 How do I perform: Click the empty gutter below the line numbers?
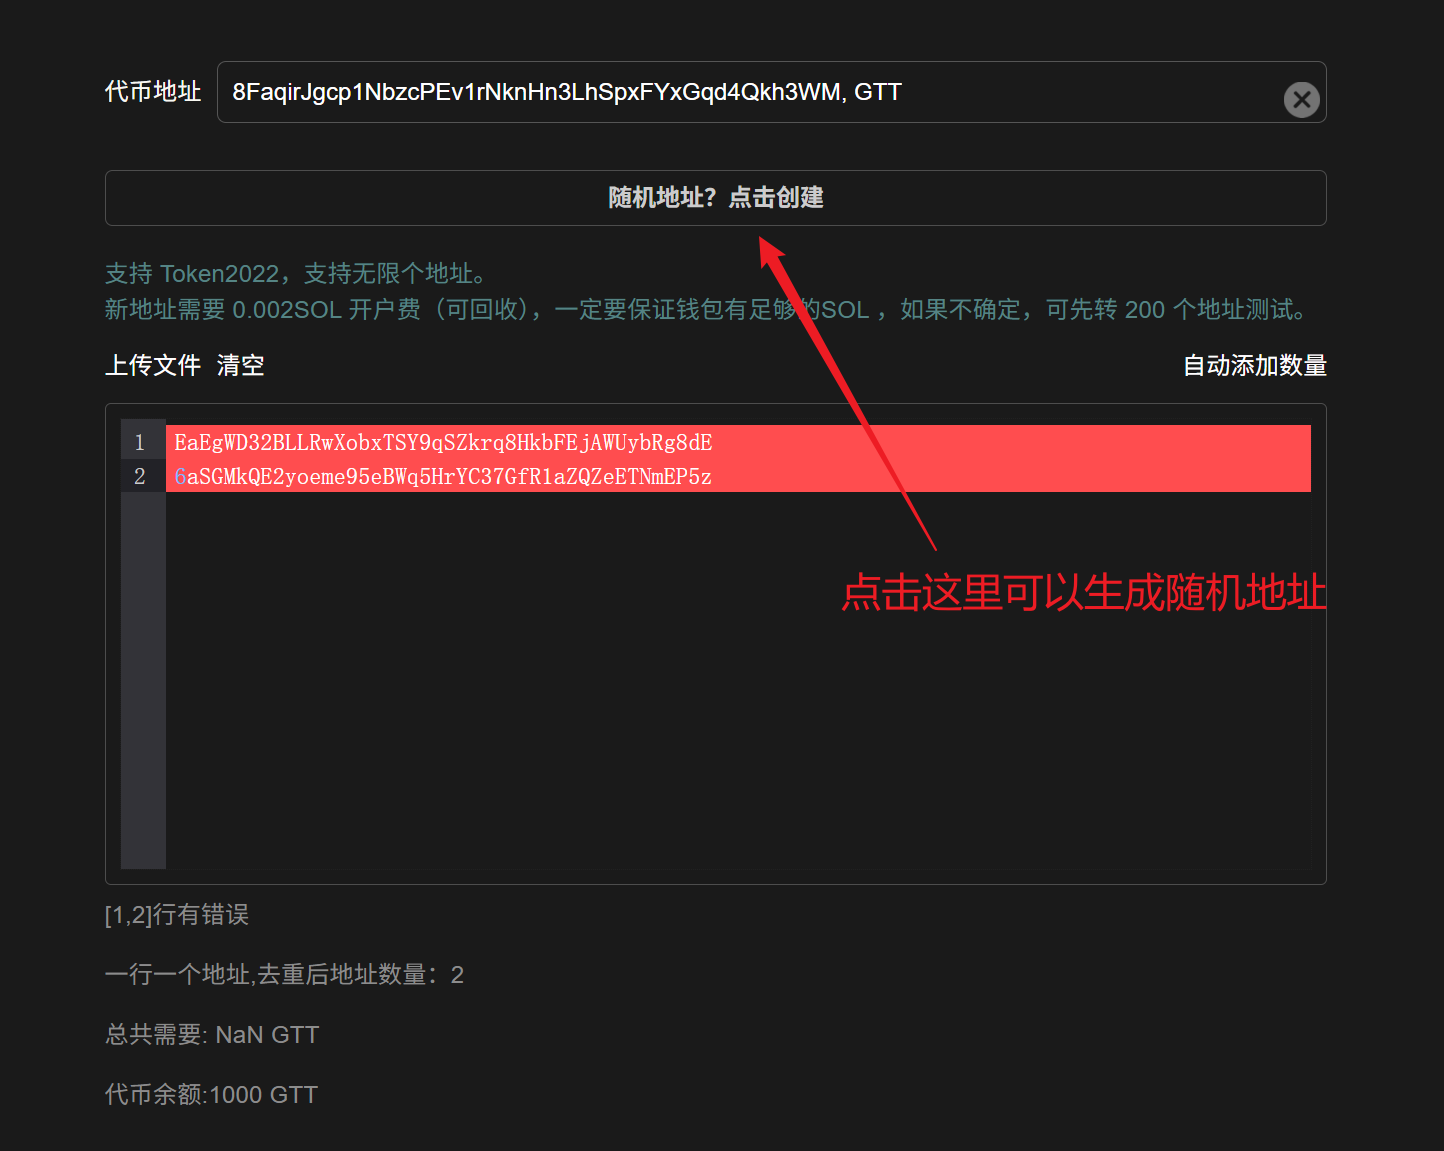[143, 680]
